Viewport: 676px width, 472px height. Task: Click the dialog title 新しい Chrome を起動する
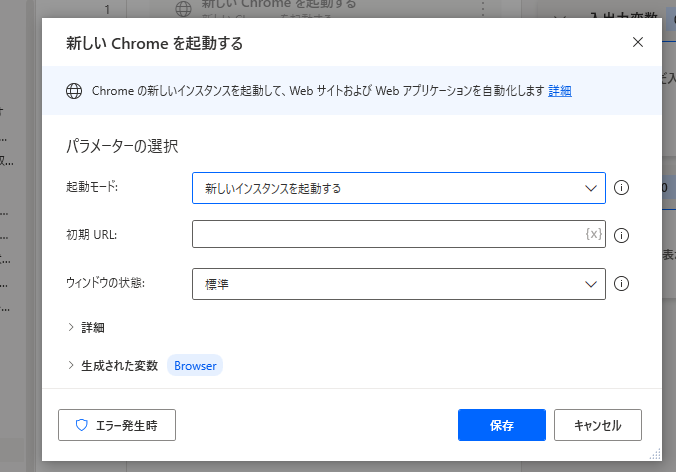154,44
